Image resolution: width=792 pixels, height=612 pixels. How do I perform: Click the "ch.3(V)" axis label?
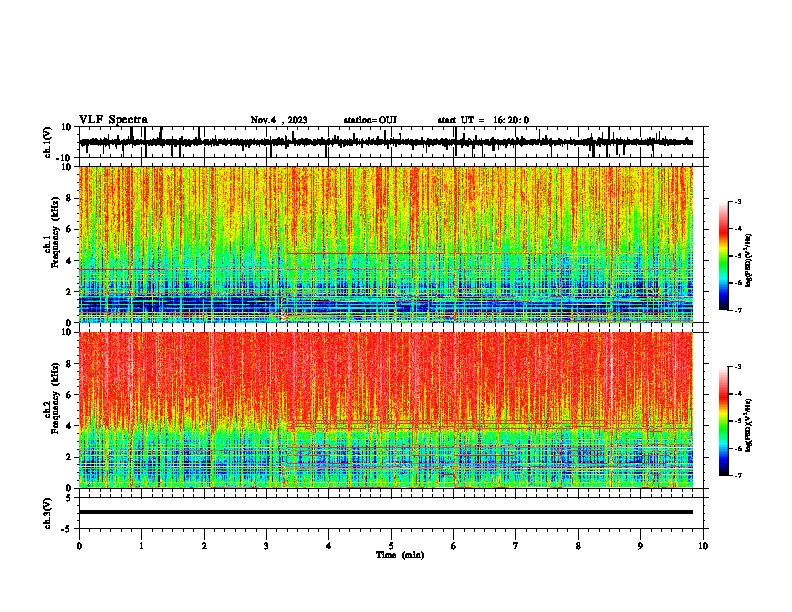tap(48, 513)
